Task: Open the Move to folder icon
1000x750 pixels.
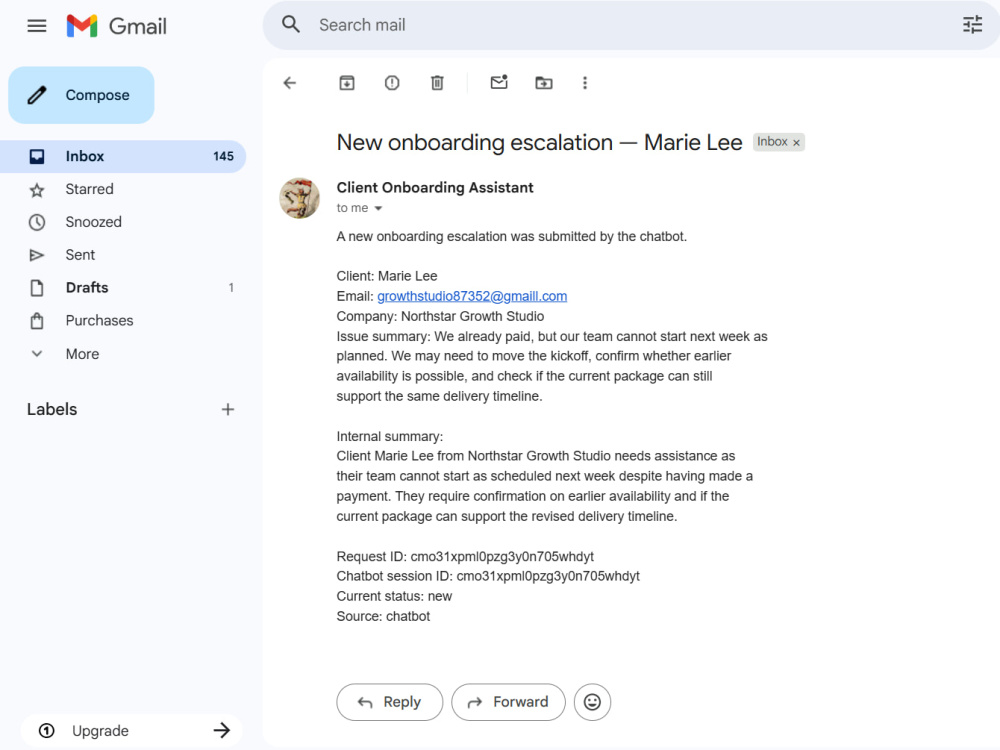Action: pyautogui.click(x=543, y=83)
